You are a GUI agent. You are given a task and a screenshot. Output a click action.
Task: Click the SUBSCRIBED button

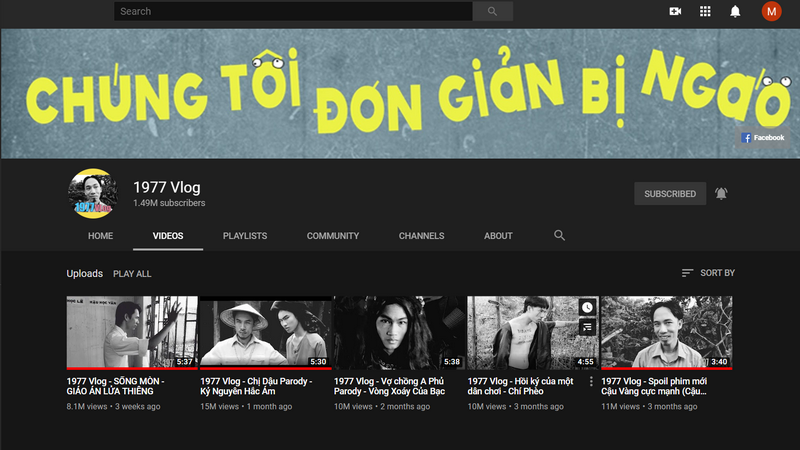click(x=670, y=194)
